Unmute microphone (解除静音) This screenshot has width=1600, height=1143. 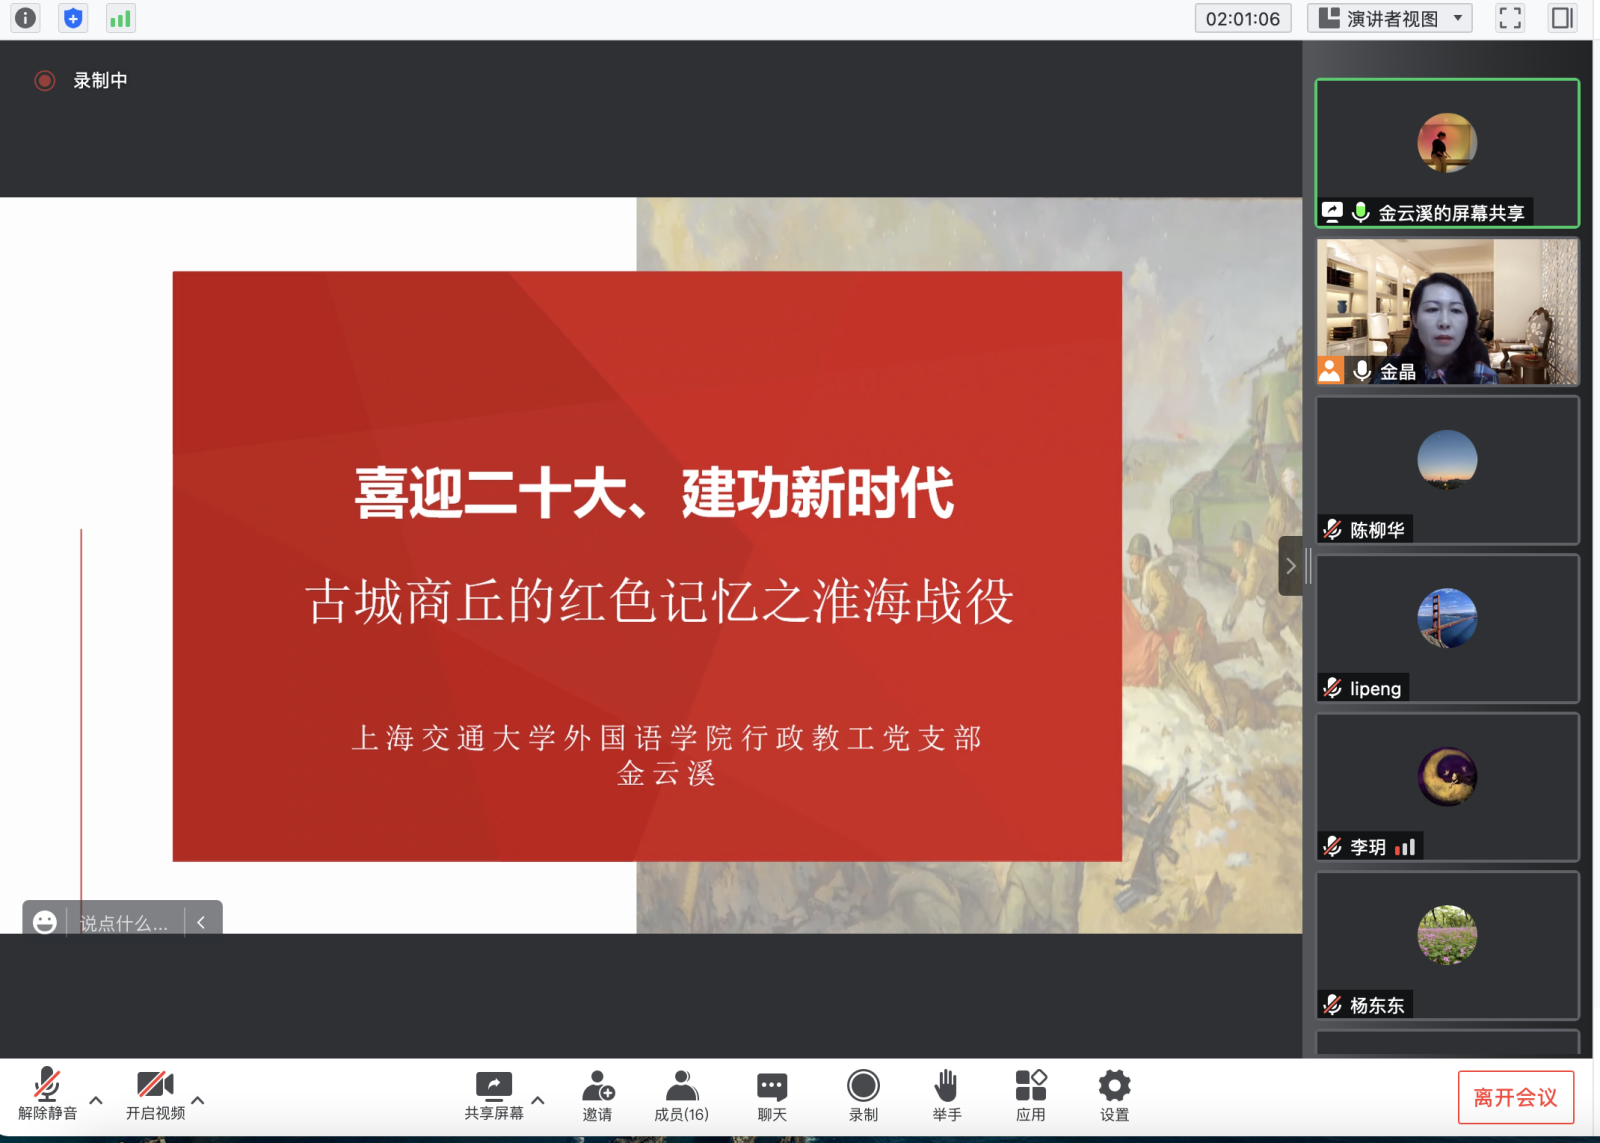(47, 1094)
